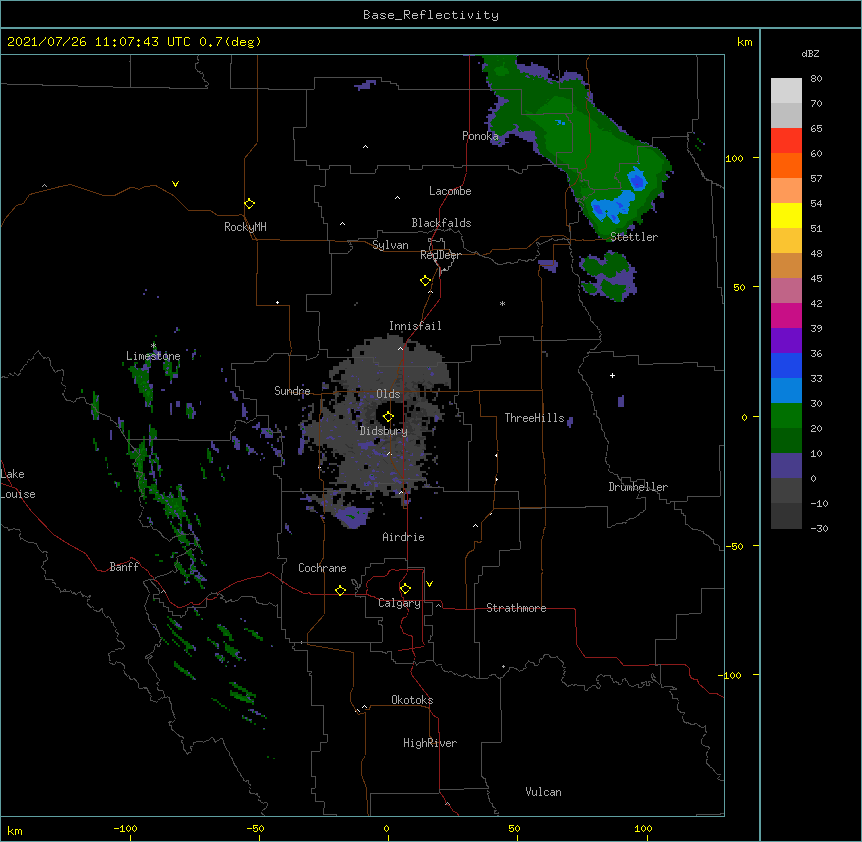
Task: Select the royal blue swatch between 36 and 33
Action: 786,365
